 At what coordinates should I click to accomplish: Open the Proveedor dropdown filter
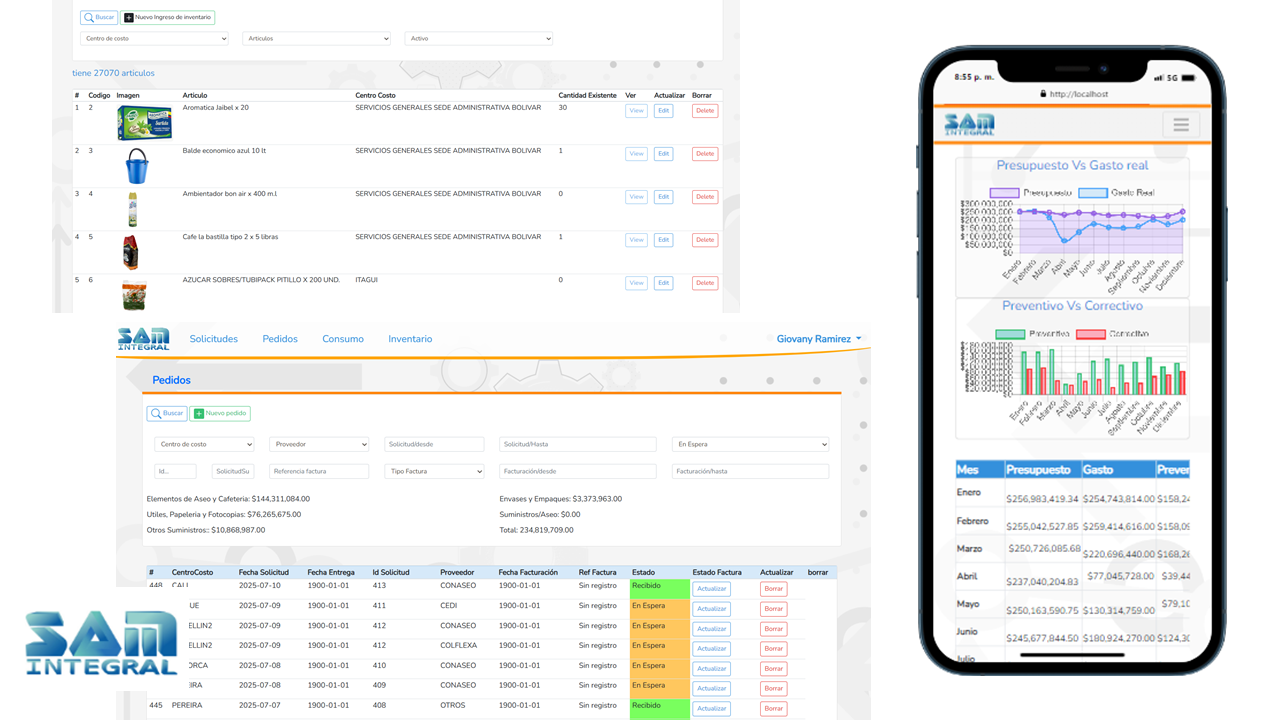click(x=319, y=444)
